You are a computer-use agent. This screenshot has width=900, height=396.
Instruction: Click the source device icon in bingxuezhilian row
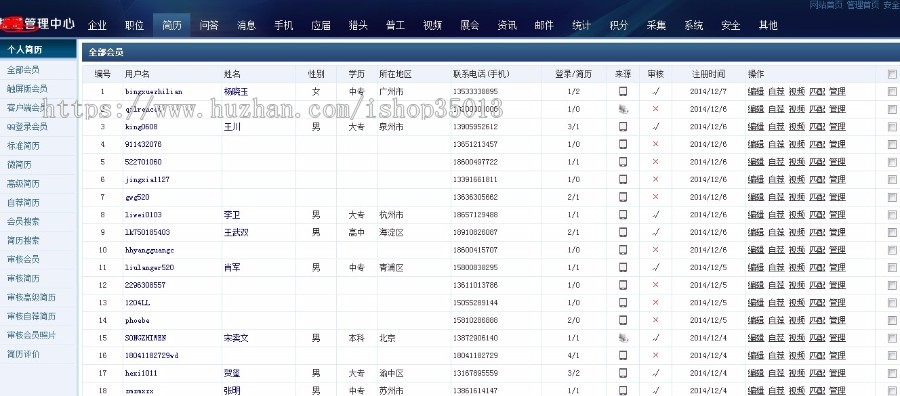[x=623, y=91]
